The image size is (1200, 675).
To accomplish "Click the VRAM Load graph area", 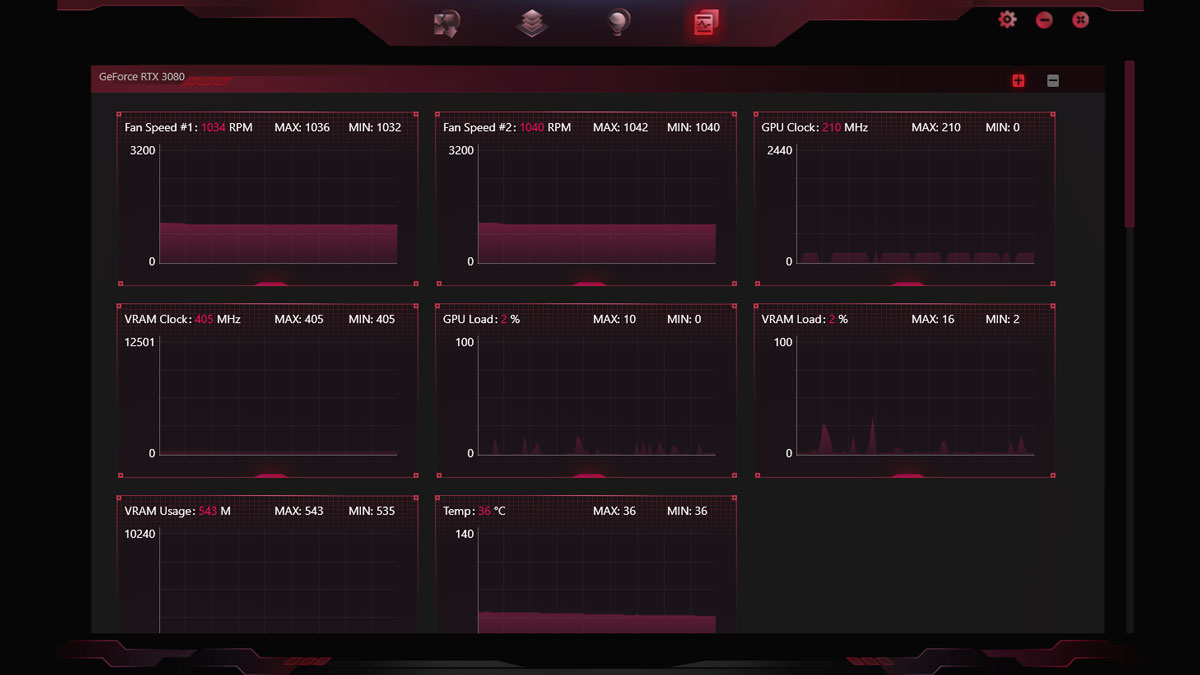I will coord(915,398).
